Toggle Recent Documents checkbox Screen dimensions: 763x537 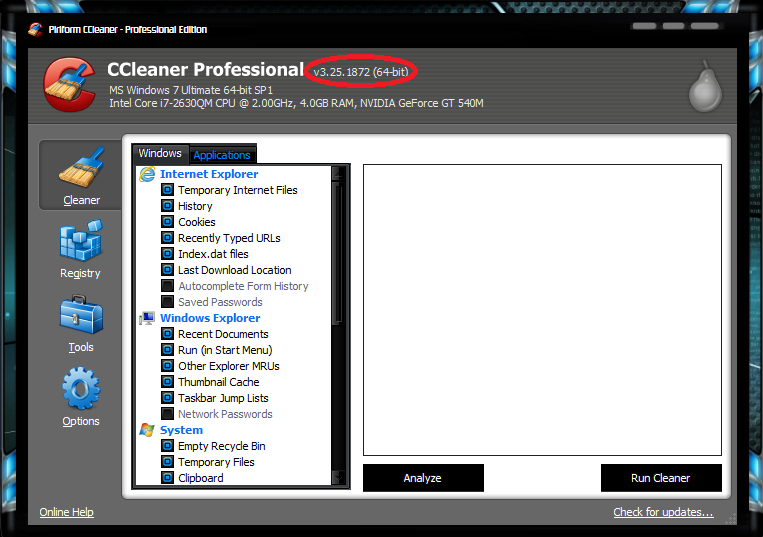(x=167, y=334)
